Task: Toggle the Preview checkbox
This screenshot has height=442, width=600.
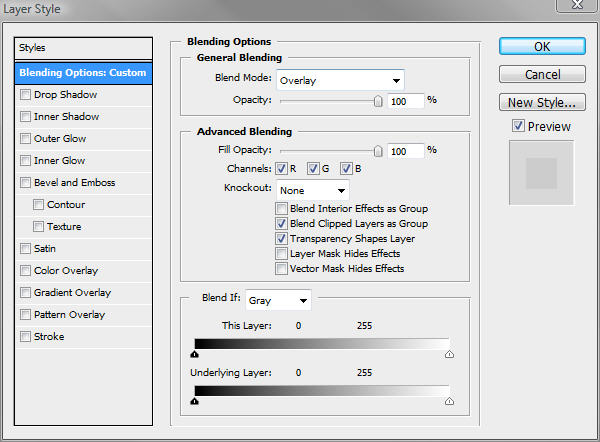Action: pos(518,126)
